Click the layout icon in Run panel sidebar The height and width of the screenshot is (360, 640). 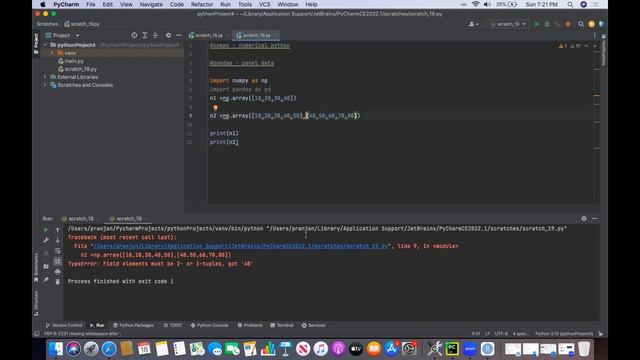pyautogui.click(x=46, y=266)
